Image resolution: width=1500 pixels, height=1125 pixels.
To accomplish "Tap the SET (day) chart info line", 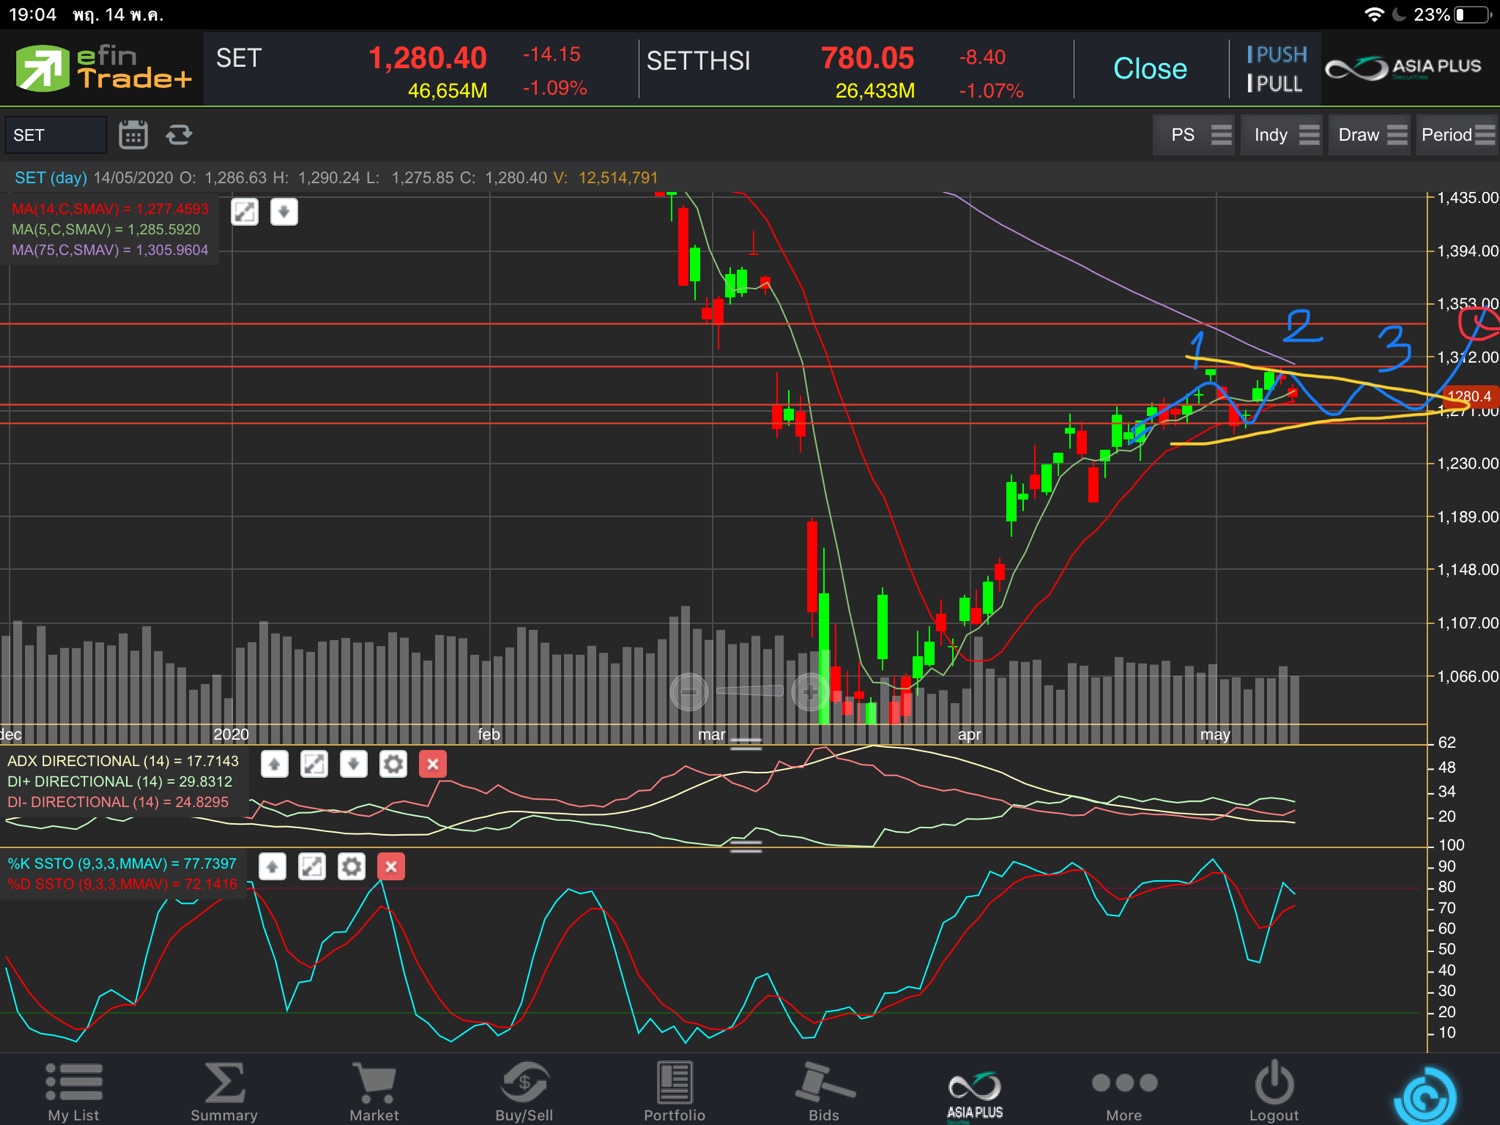I will [336, 178].
